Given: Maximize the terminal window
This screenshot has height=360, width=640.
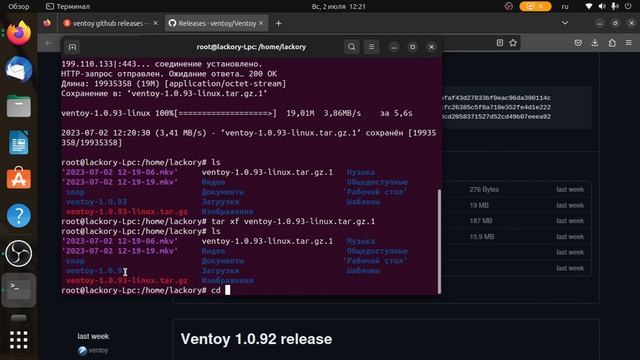Looking at the screenshot, I should [x=413, y=47].
